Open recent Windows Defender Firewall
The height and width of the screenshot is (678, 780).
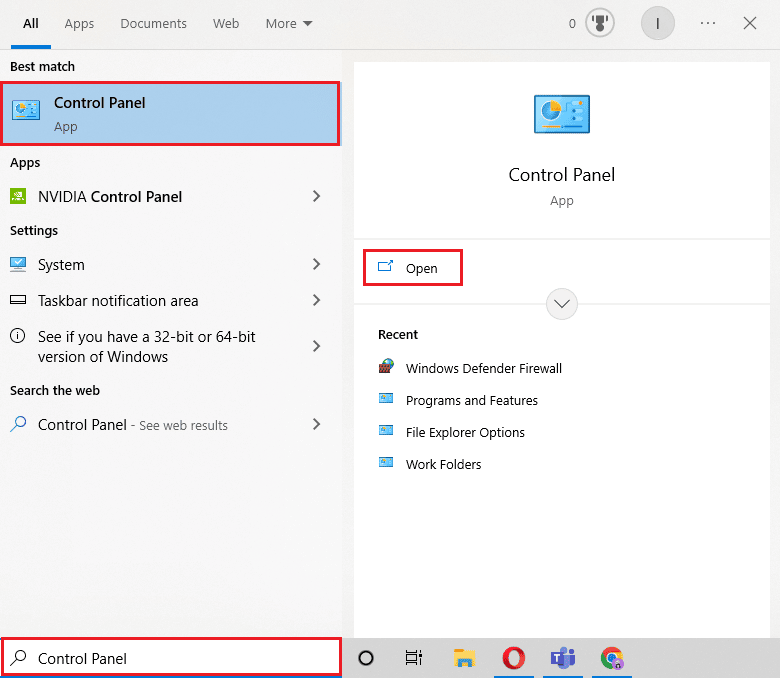coord(484,368)
